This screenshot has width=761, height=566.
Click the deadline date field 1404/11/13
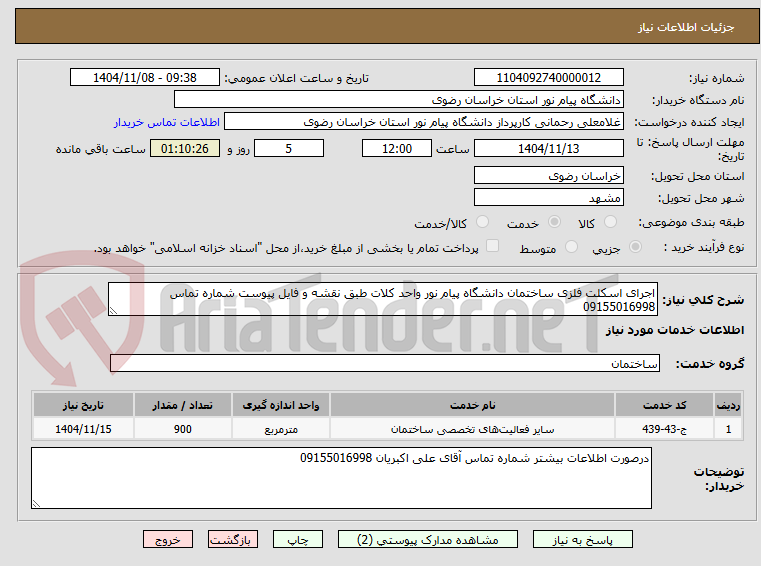(x=548, y=149)
